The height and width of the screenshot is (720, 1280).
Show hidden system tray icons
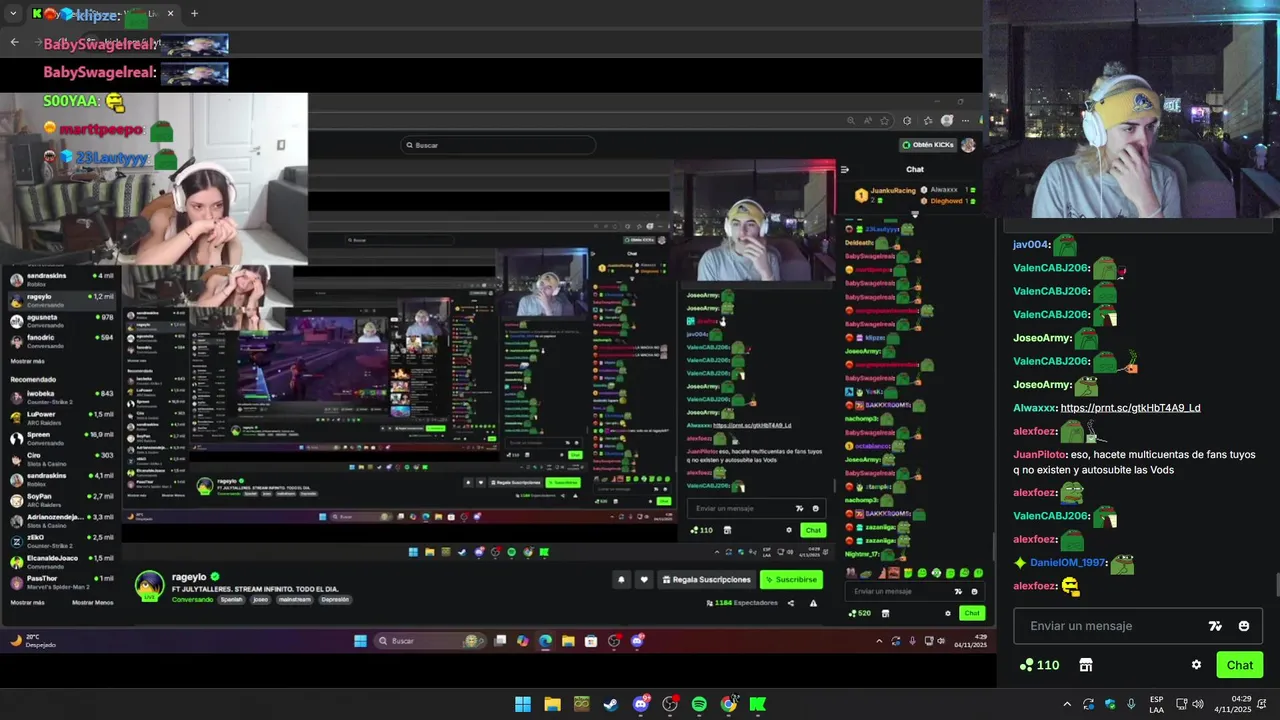pyautogui.click(x=1067, y=704)
